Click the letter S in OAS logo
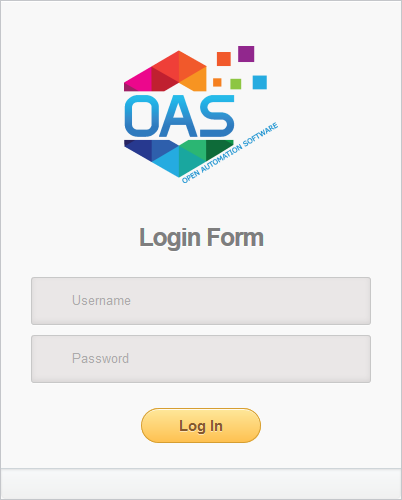402x500 pixels. point(217,116)
